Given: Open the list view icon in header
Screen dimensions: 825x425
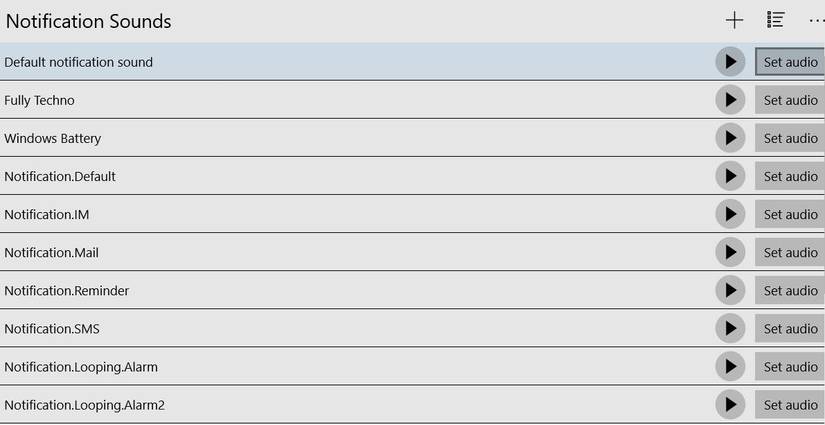Looking at the screenshot, I should tap(775, 20).
